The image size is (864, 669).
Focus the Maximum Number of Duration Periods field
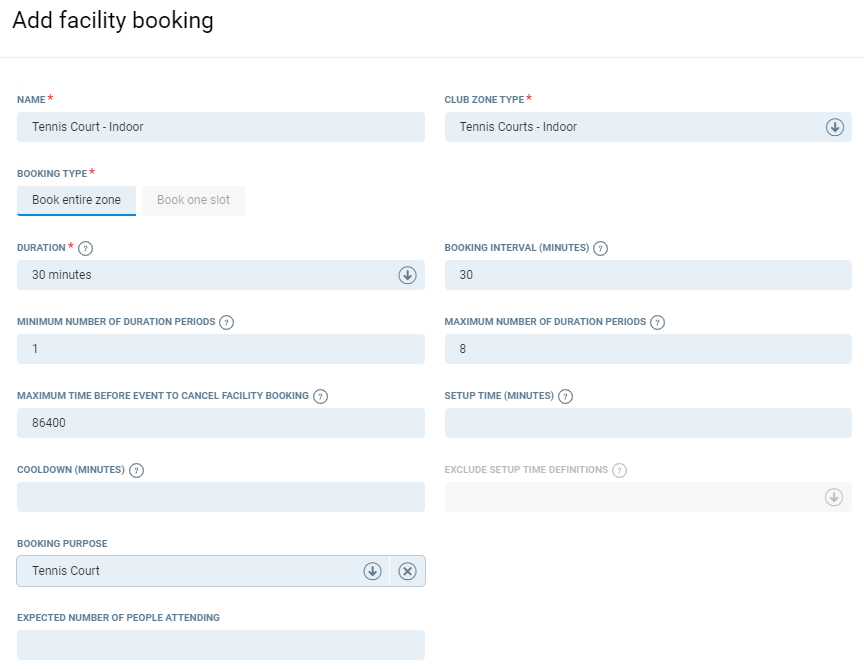pos(648,349)
